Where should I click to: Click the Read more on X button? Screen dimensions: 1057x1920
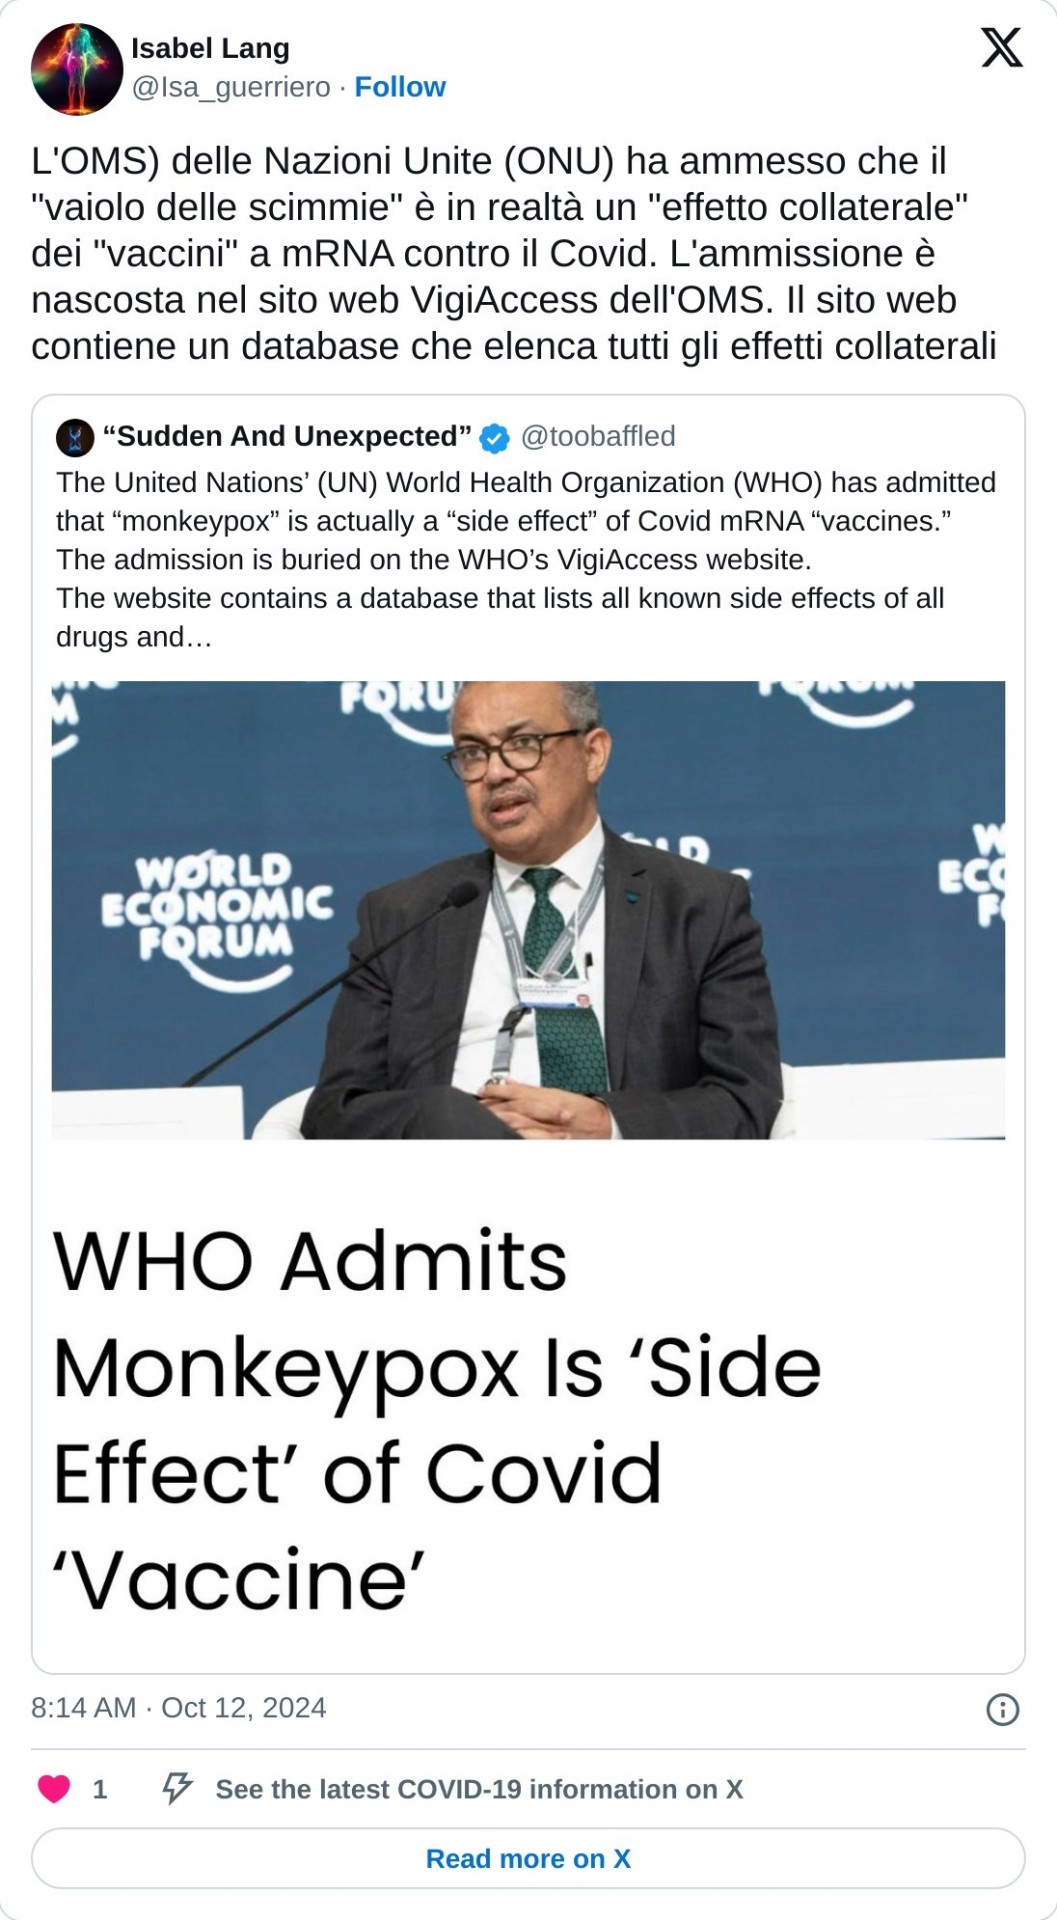click(528, 1858)
